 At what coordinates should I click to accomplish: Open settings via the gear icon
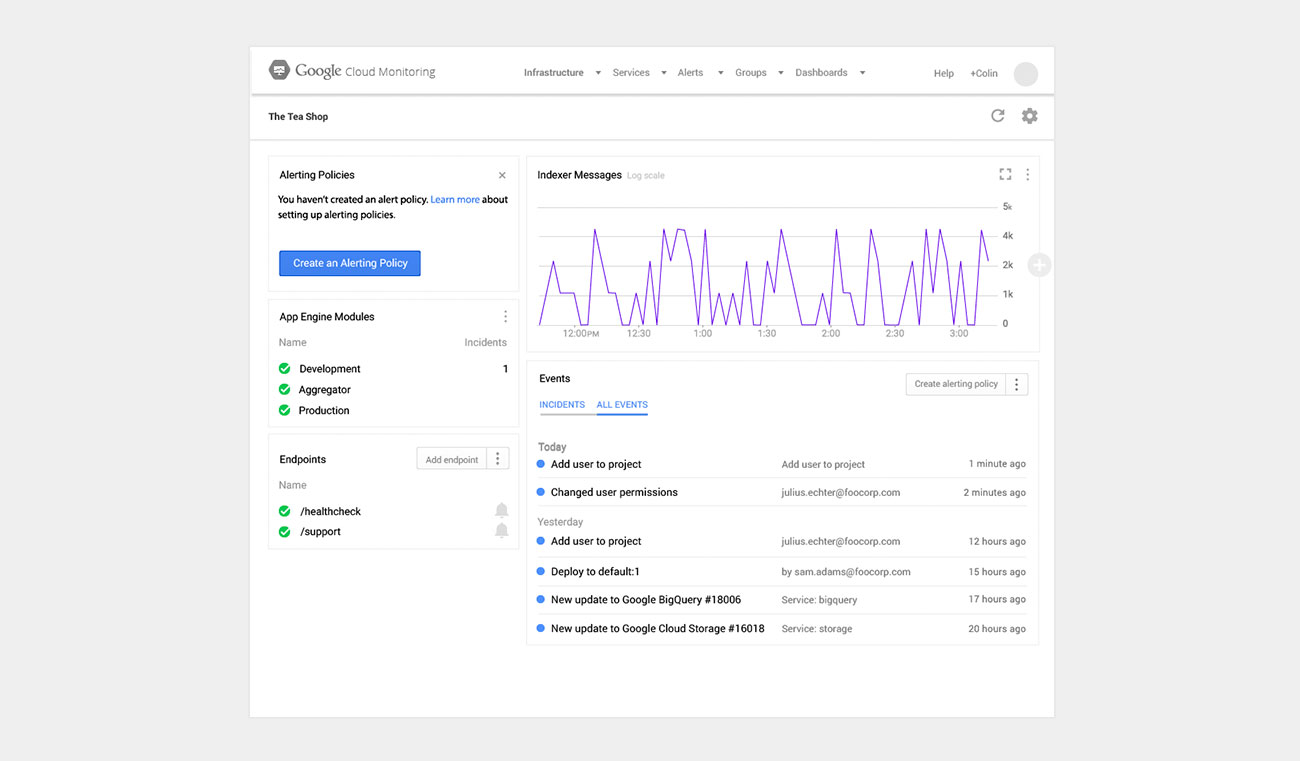coord(1029,116)
